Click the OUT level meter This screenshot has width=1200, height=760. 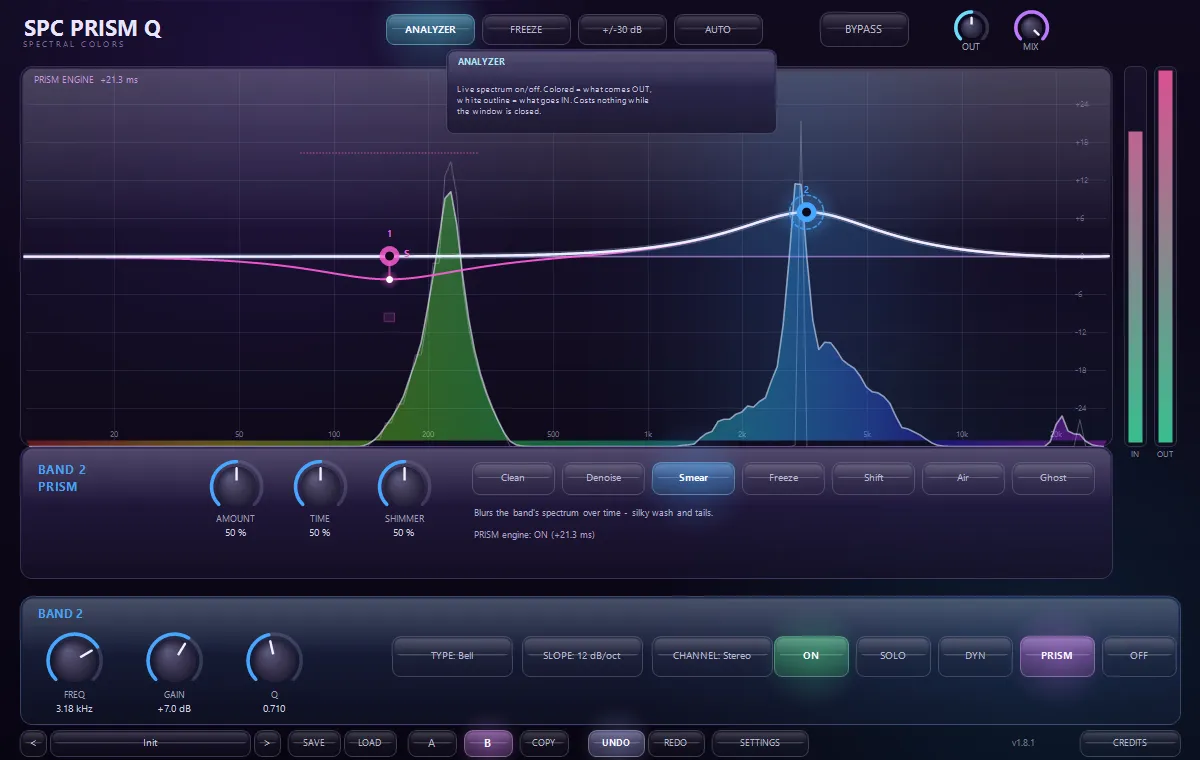coord(1166,256)
